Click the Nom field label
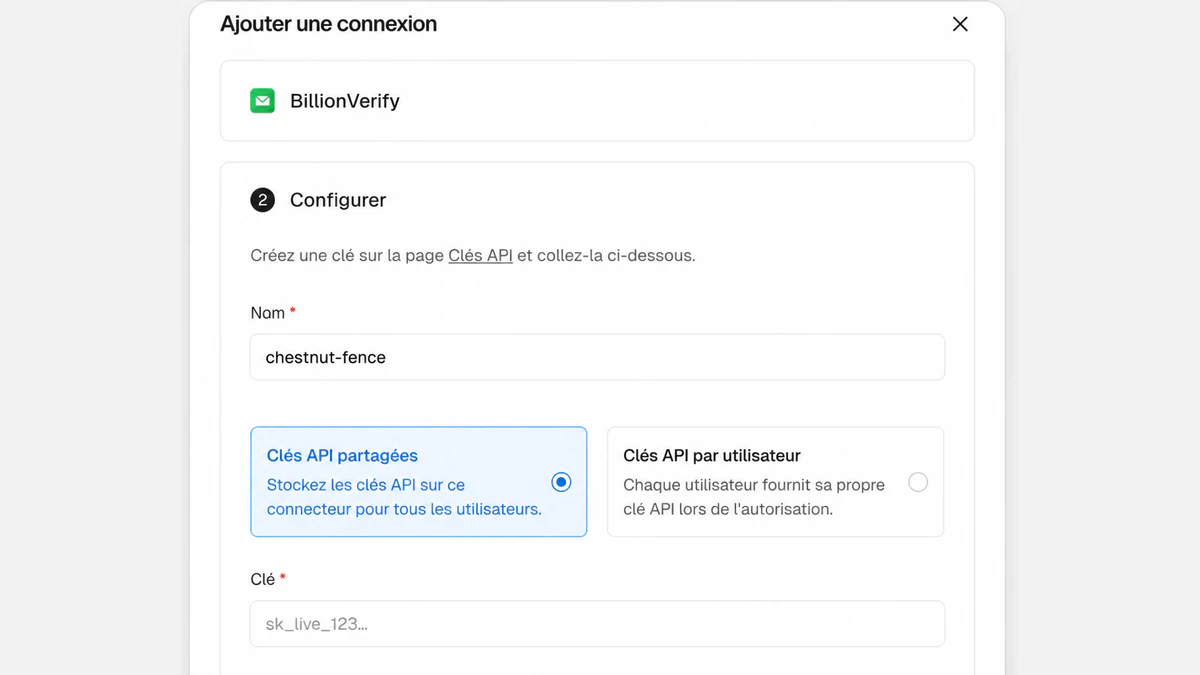This screenshot has height=675, width=1200. click(268, 313)
